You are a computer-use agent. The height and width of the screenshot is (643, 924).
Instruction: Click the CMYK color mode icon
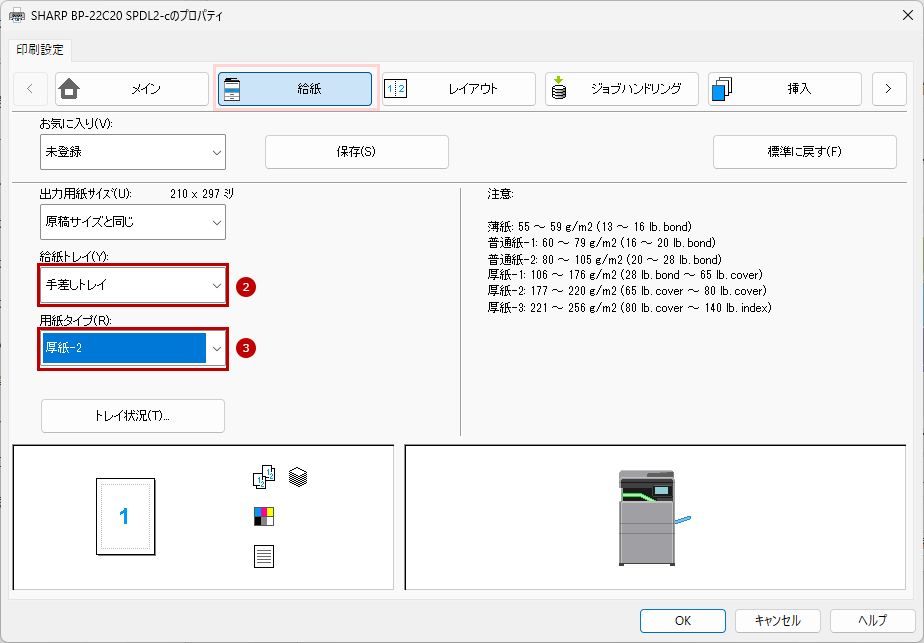pyautogui.click(x=264, y=516)
